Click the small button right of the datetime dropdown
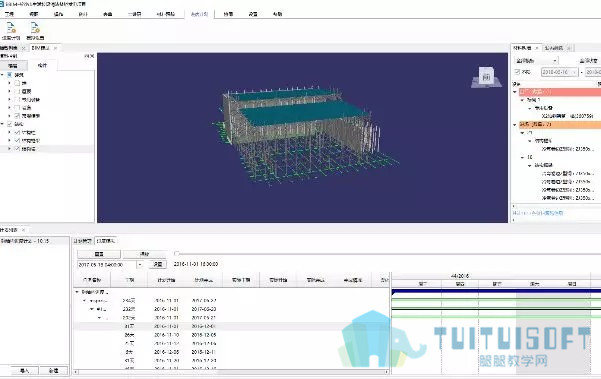The image size is (601, 379). click(158, 264)
